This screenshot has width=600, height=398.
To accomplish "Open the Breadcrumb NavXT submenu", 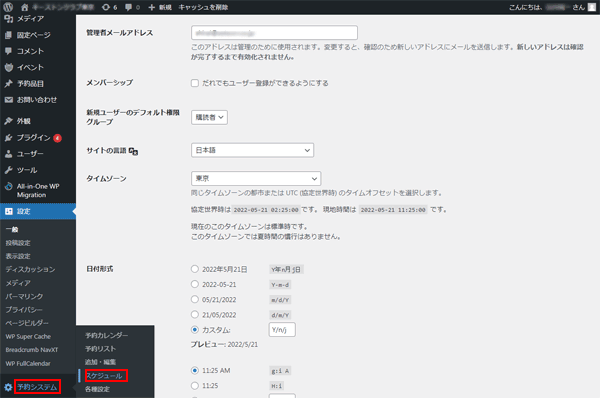I will [32, 350].
